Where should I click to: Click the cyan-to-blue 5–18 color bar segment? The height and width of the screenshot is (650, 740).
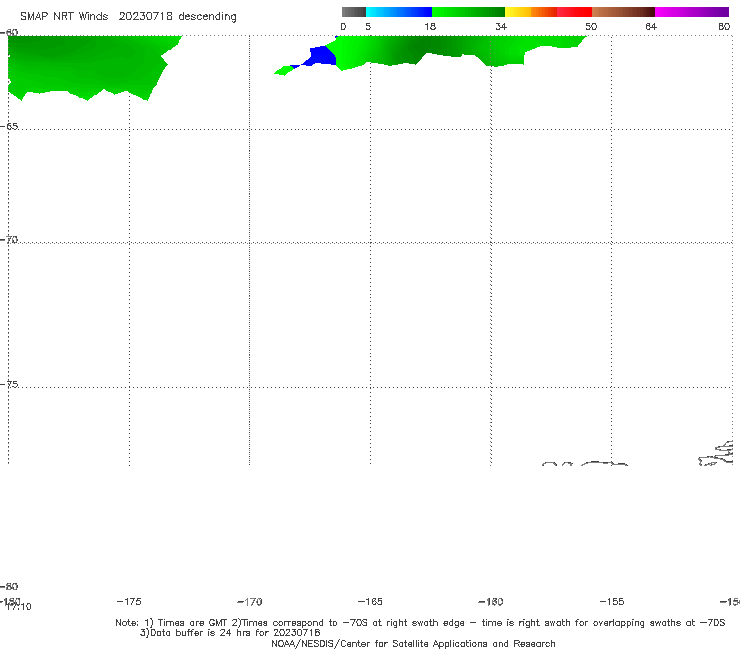(x=399, y=12)
